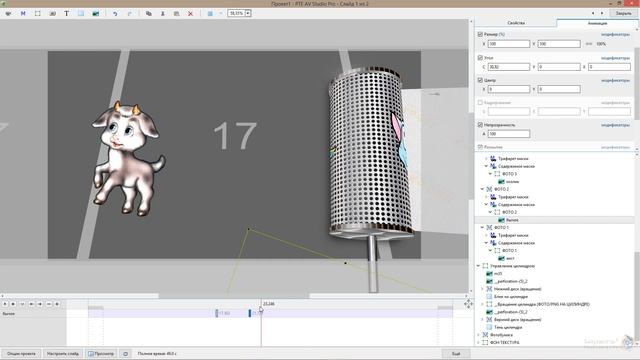Click the Просмотр preview button
The height and width of the screenshot is (360, 640).
click(101, 354)
